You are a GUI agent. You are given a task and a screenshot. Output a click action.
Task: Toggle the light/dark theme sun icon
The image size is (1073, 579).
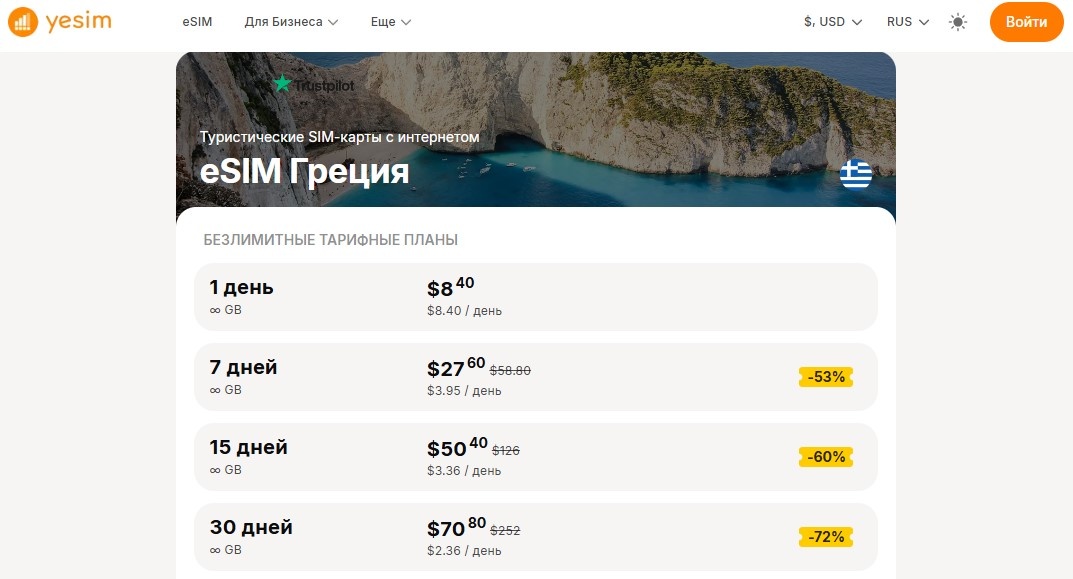(x=957, y=21)
